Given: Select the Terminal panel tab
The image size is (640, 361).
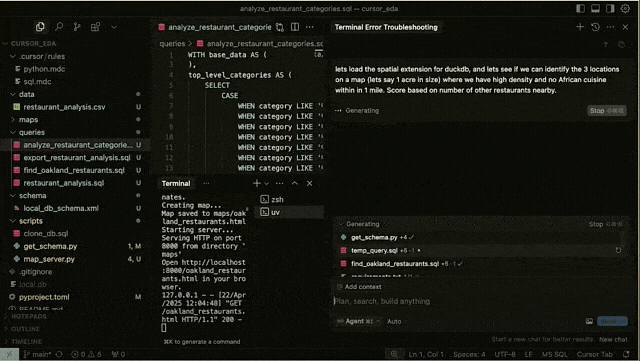Looking at the screenshot, I should pyautogui.click(x=176, y=183).
